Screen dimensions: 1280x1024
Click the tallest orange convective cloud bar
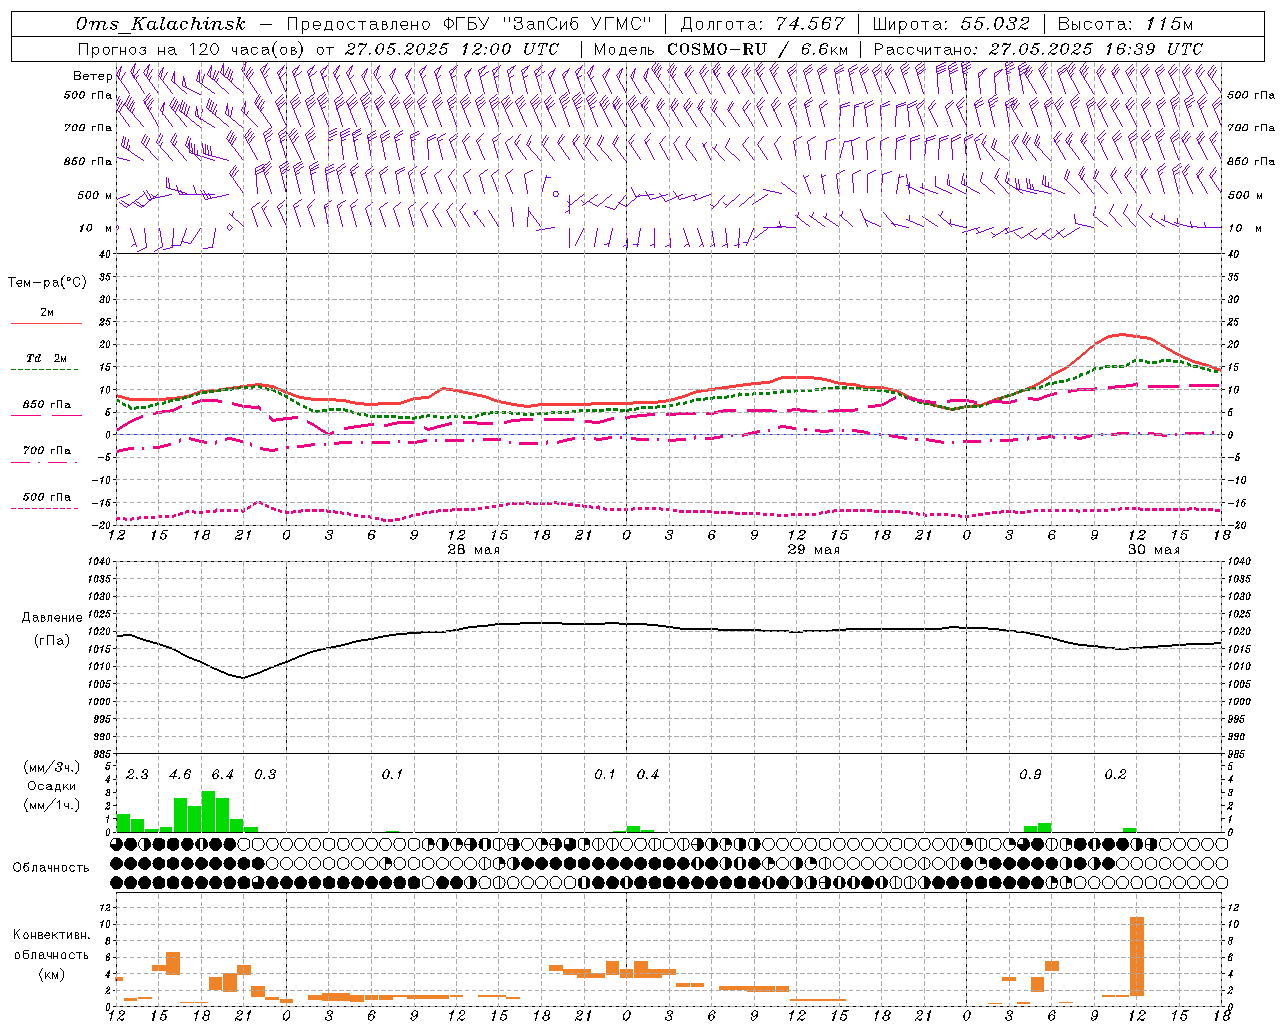pyautogui.click(x=1136, y=955)
